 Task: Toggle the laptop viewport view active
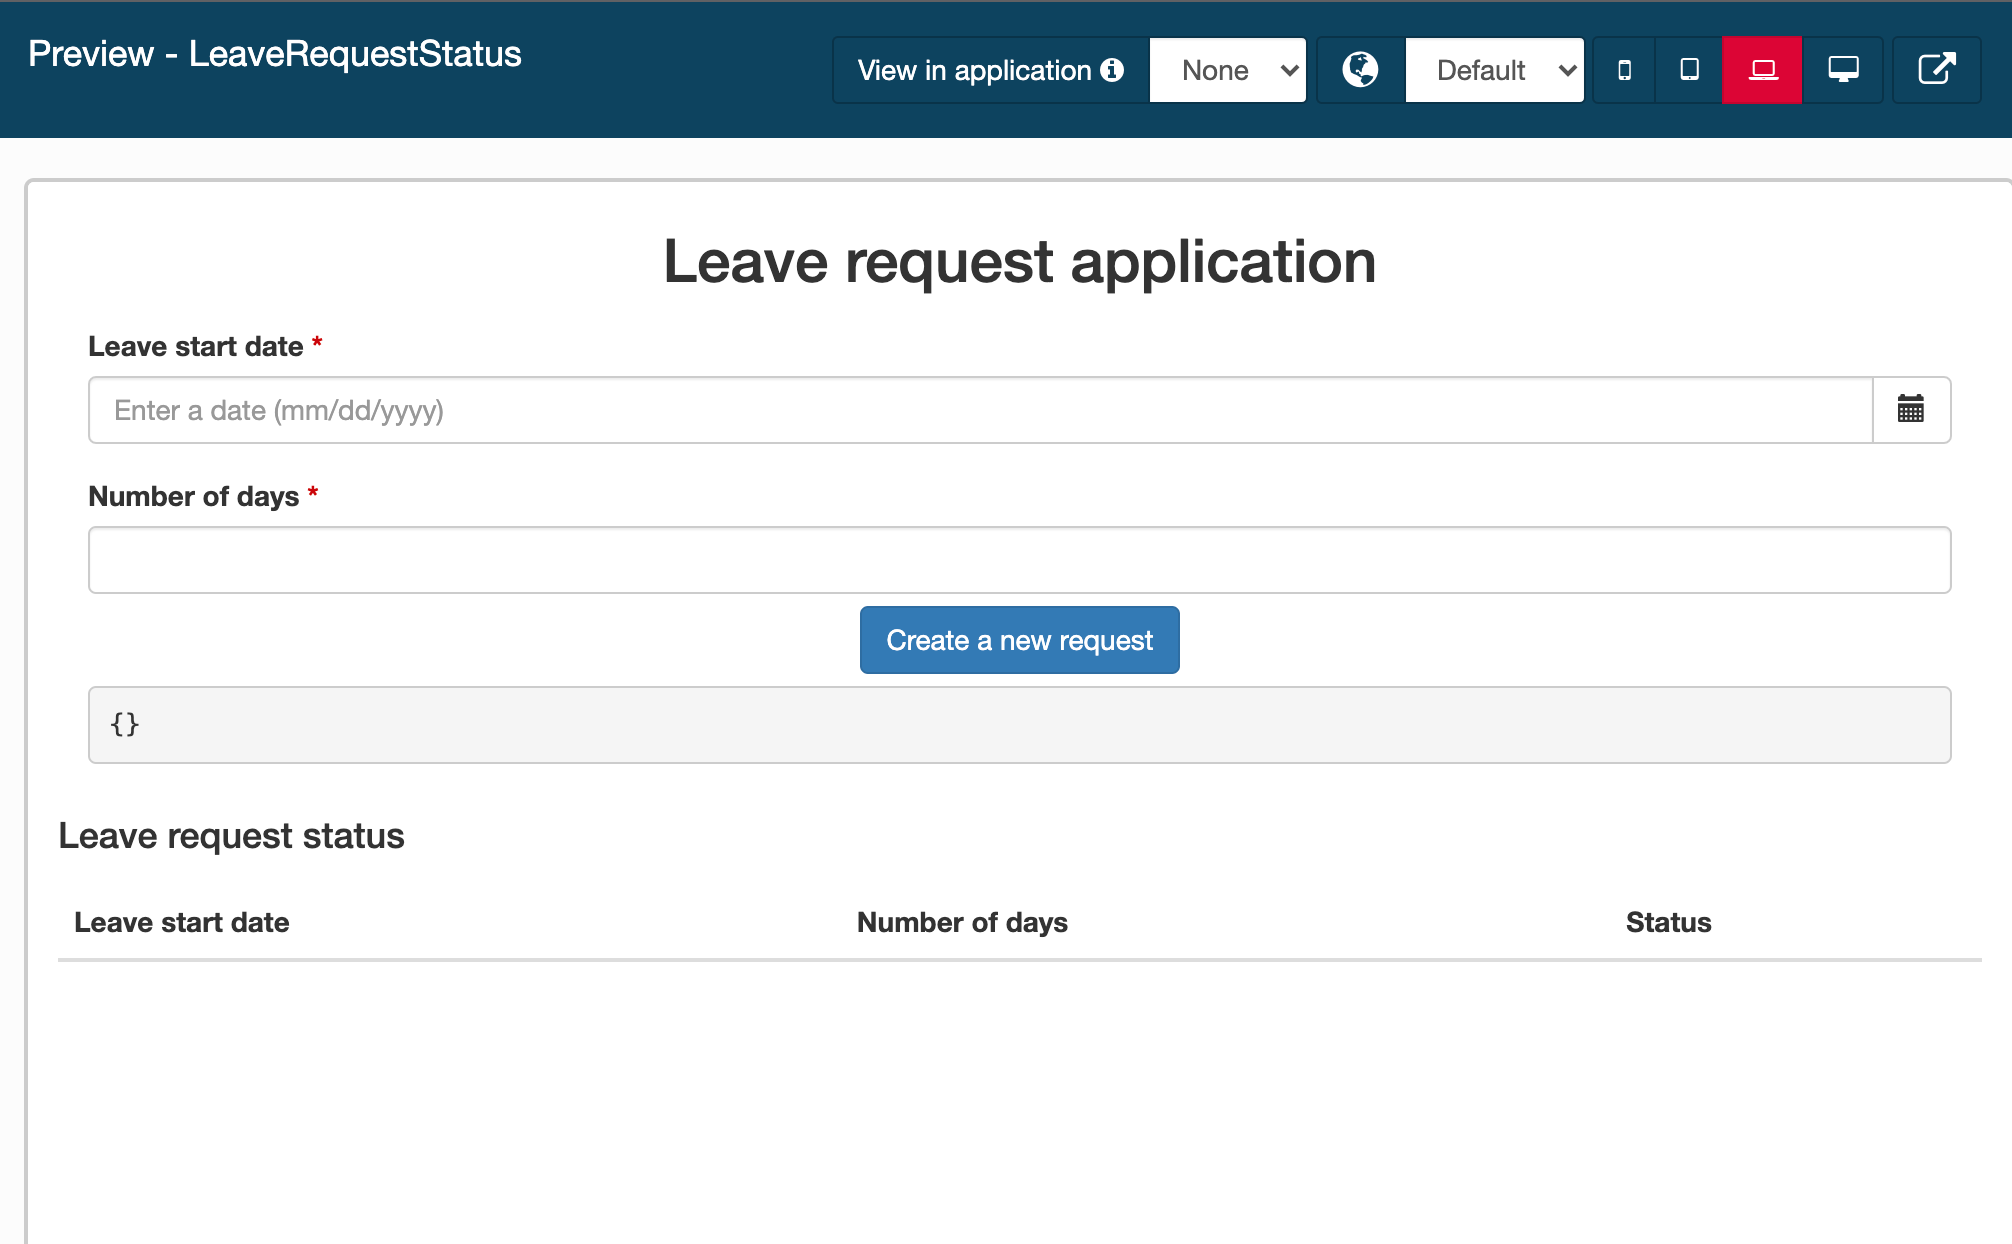pos(1760,68)
